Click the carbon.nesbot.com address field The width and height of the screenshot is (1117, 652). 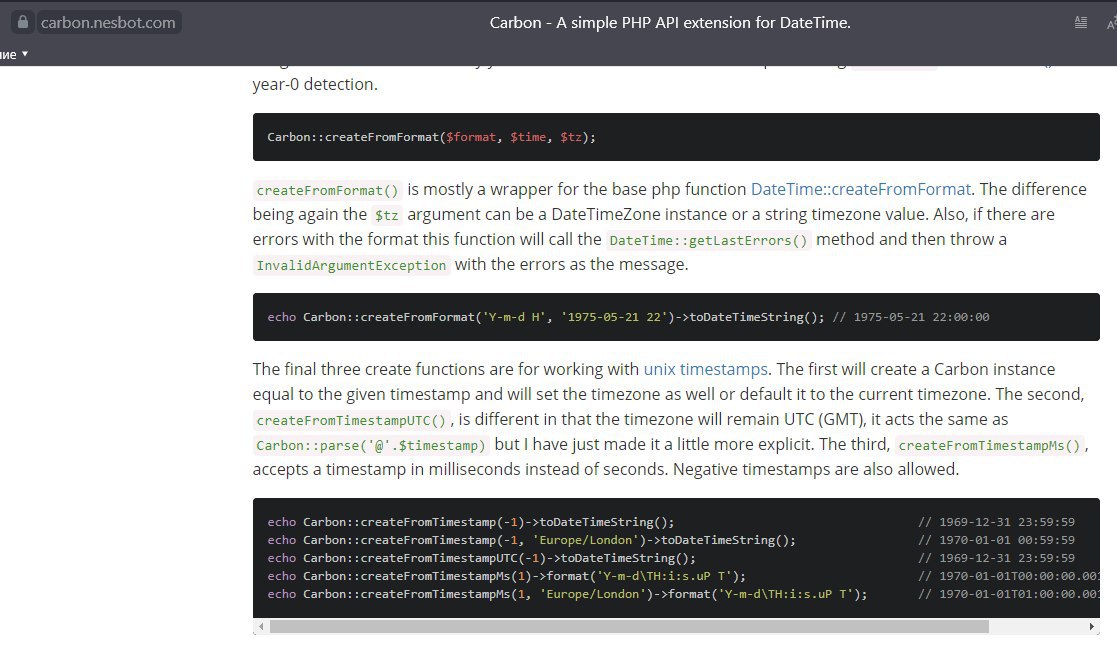coord(108,22)
